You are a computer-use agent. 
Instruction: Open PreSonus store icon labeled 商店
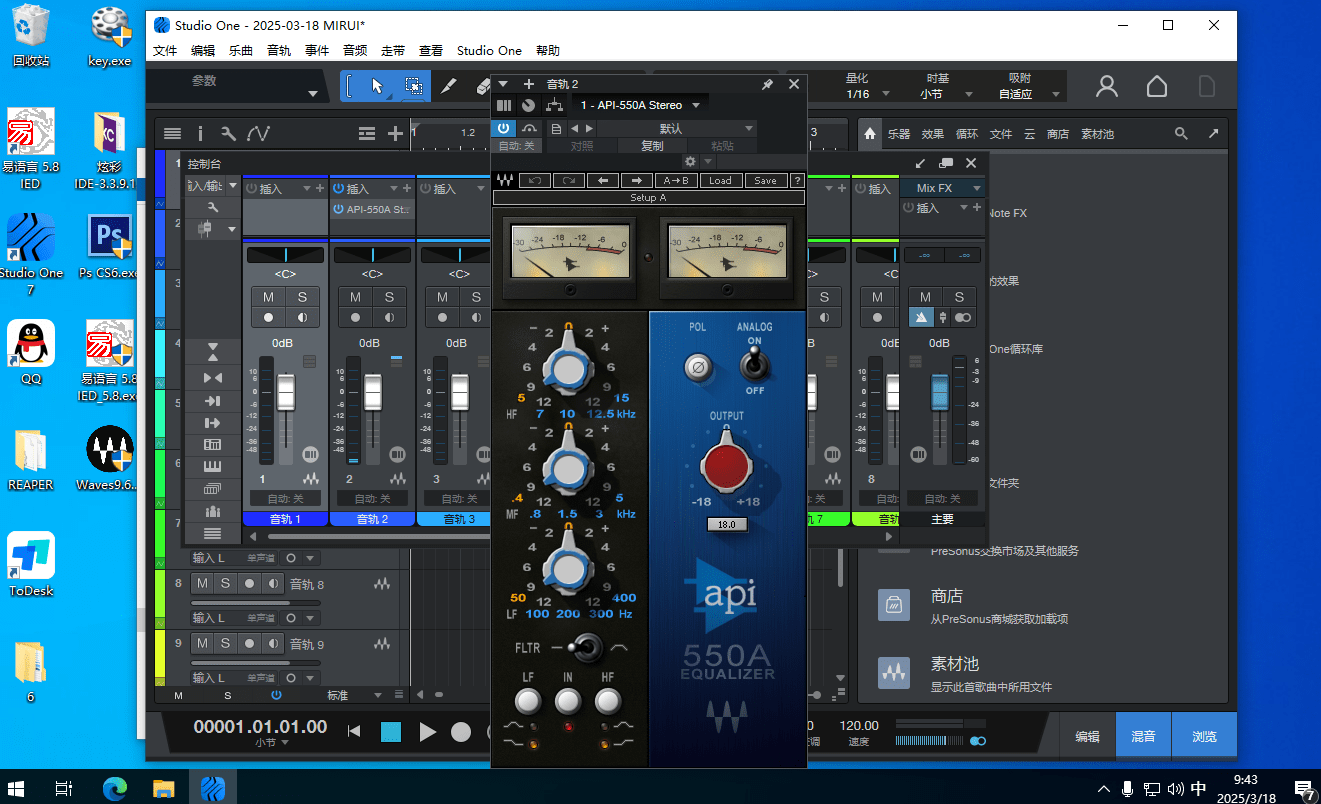pyautogui.click(x=893, y=604)
